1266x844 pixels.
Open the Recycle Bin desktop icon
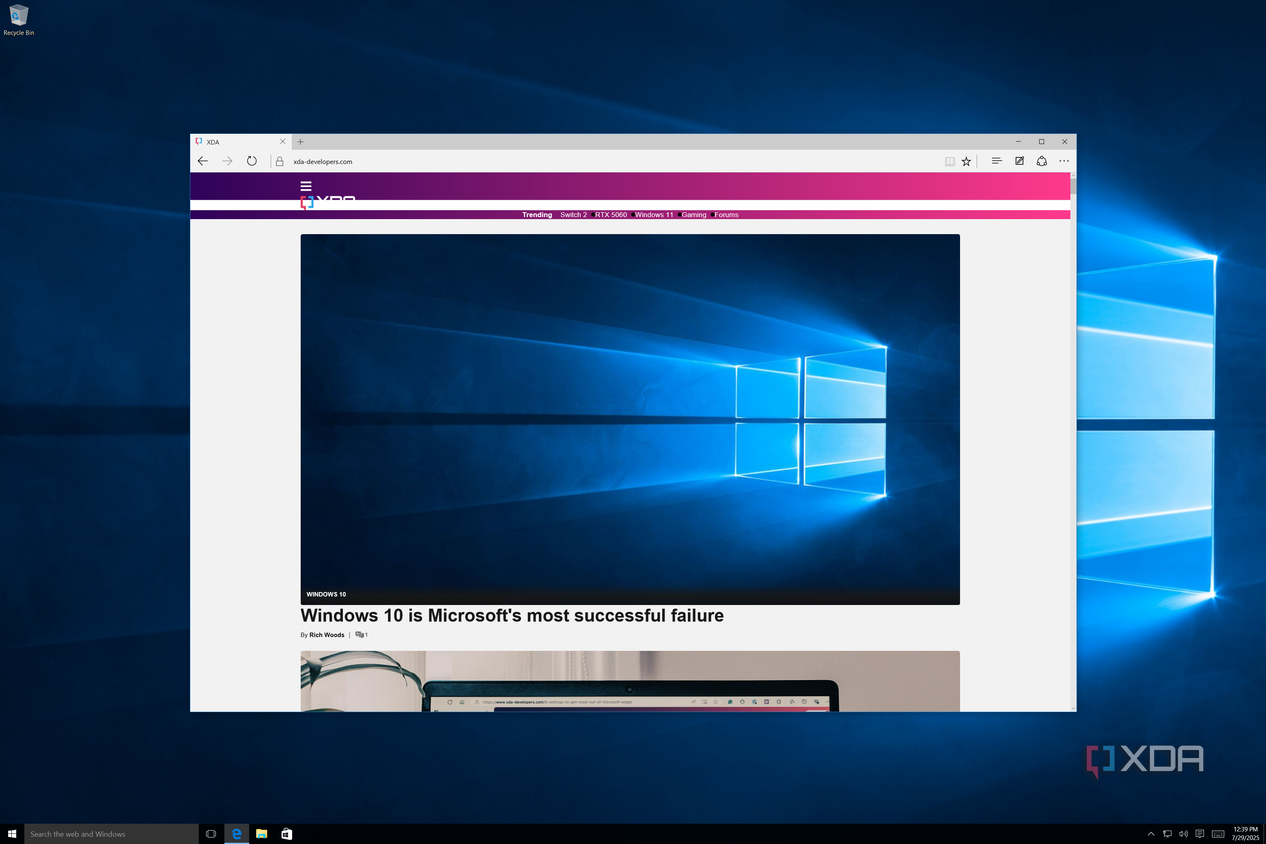pos(19,19)
